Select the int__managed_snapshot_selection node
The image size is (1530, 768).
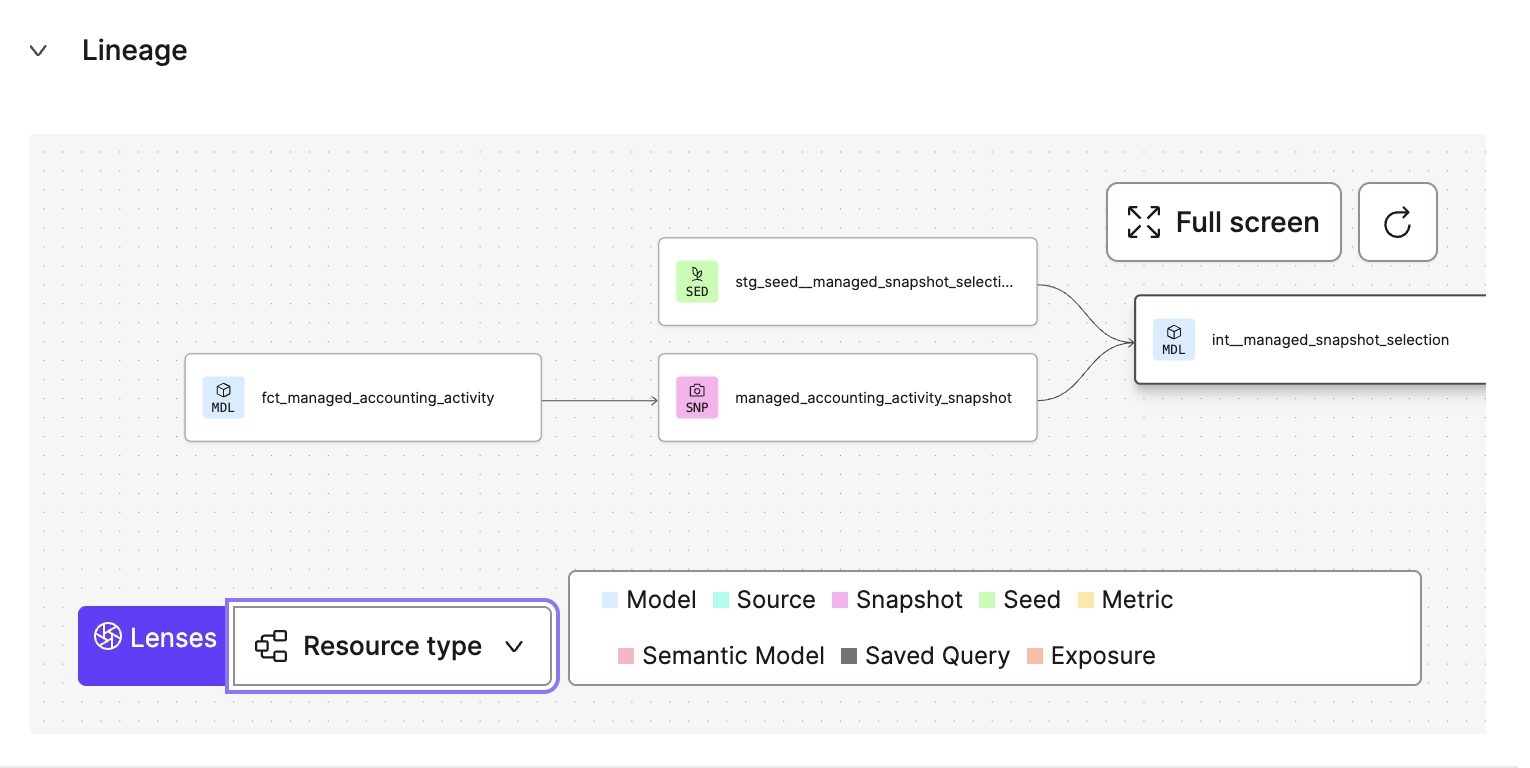click(x=1329, y=339)
